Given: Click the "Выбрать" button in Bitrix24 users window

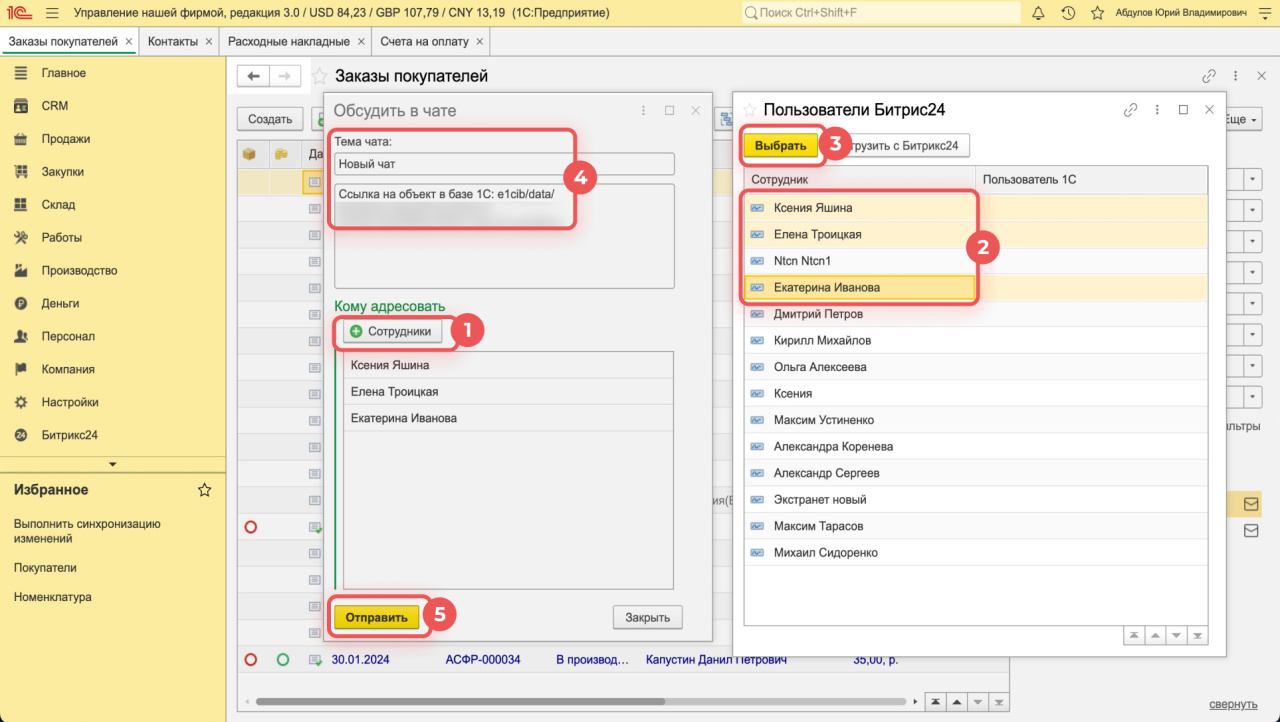Looking at the screenshot, I should coord(780,145).
